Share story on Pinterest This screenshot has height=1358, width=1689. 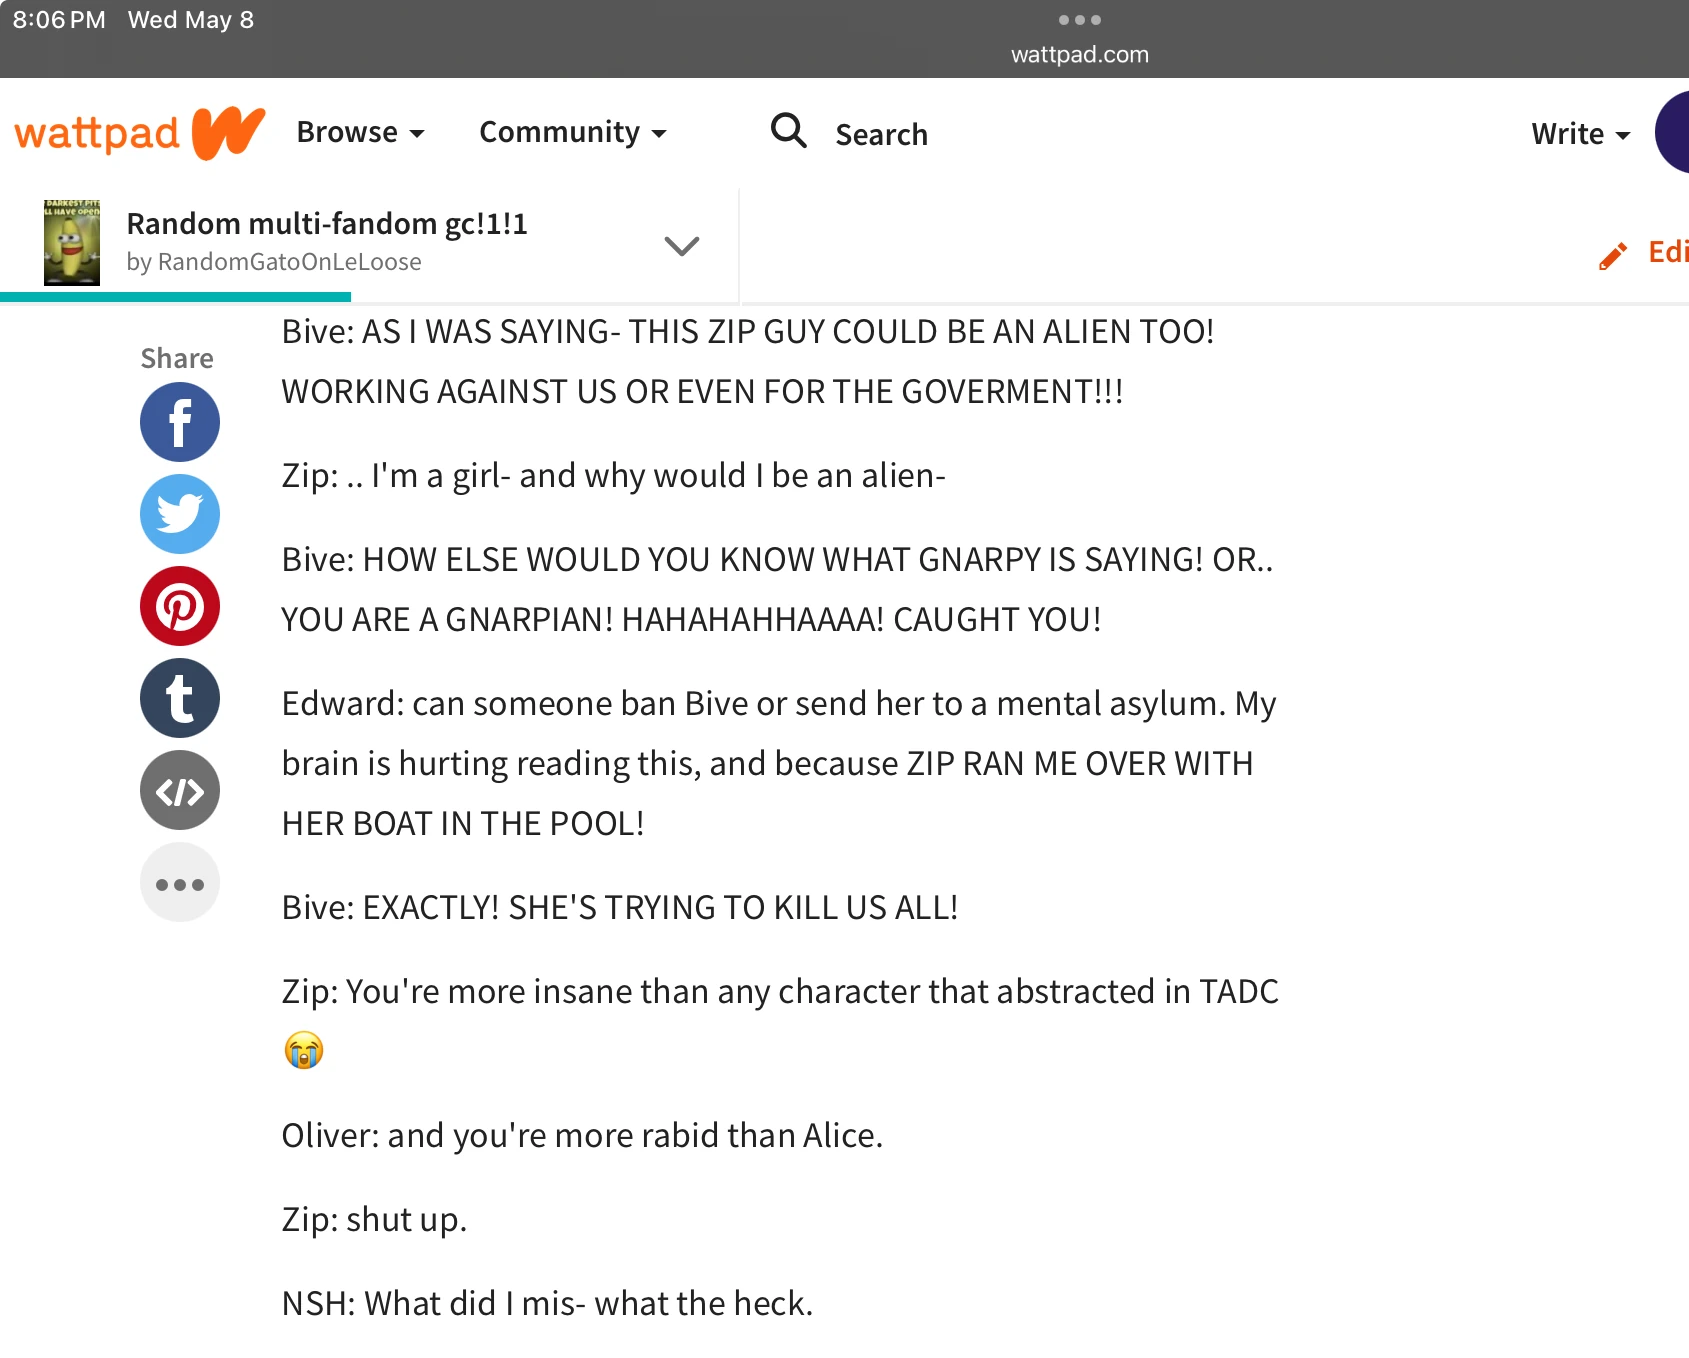click(180, 606)
